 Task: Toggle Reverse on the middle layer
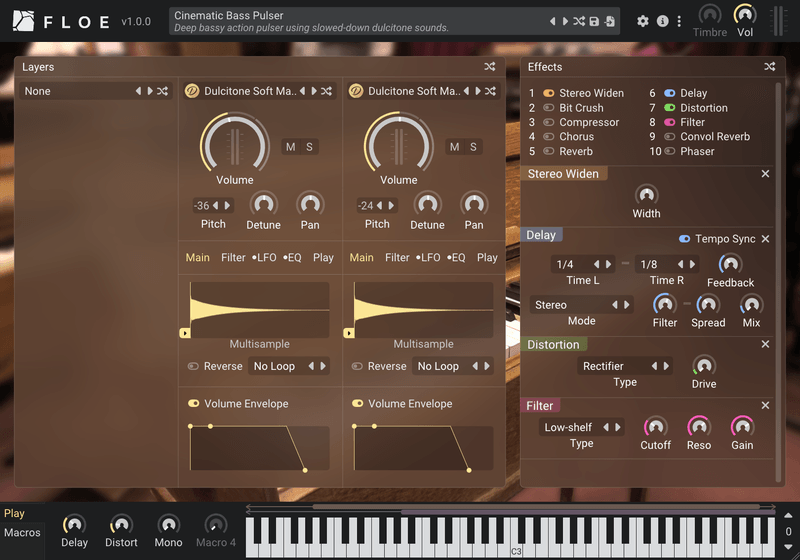point(193,366)
